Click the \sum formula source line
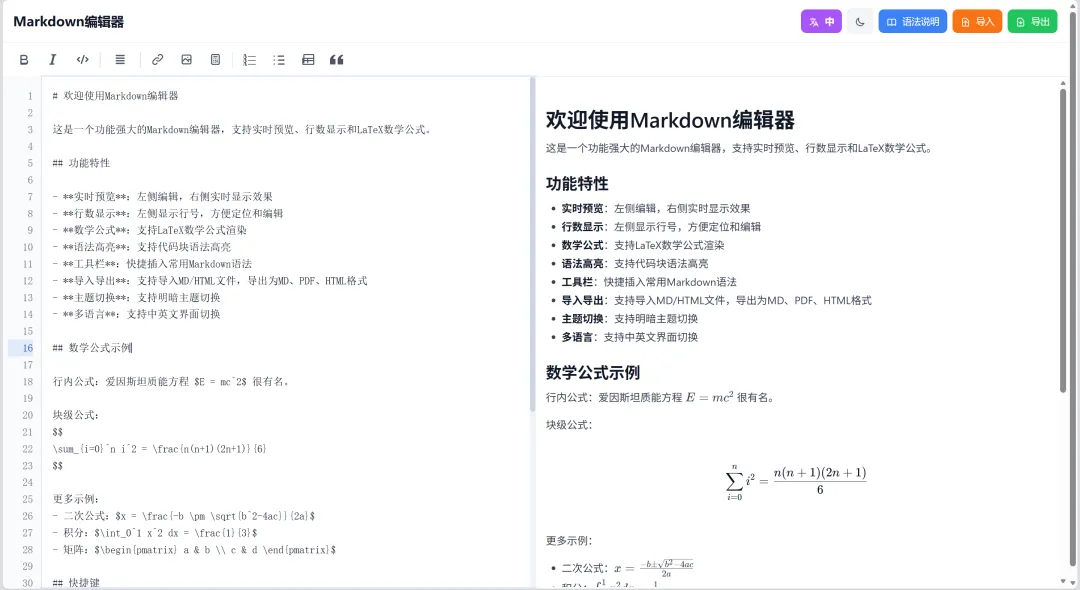Viewport: 1080px width, 590px height. [x=159, y=449]
